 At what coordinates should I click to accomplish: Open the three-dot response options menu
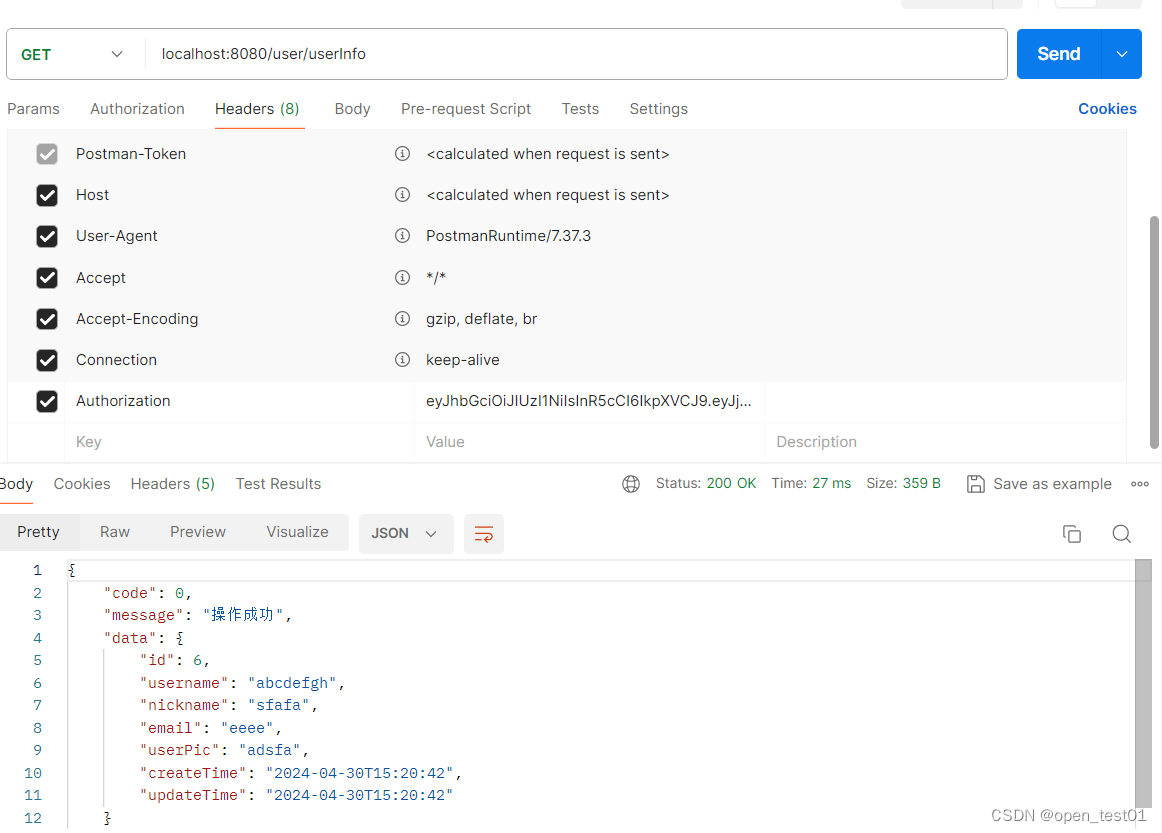pyautogui.click(x=1140, y=483)
